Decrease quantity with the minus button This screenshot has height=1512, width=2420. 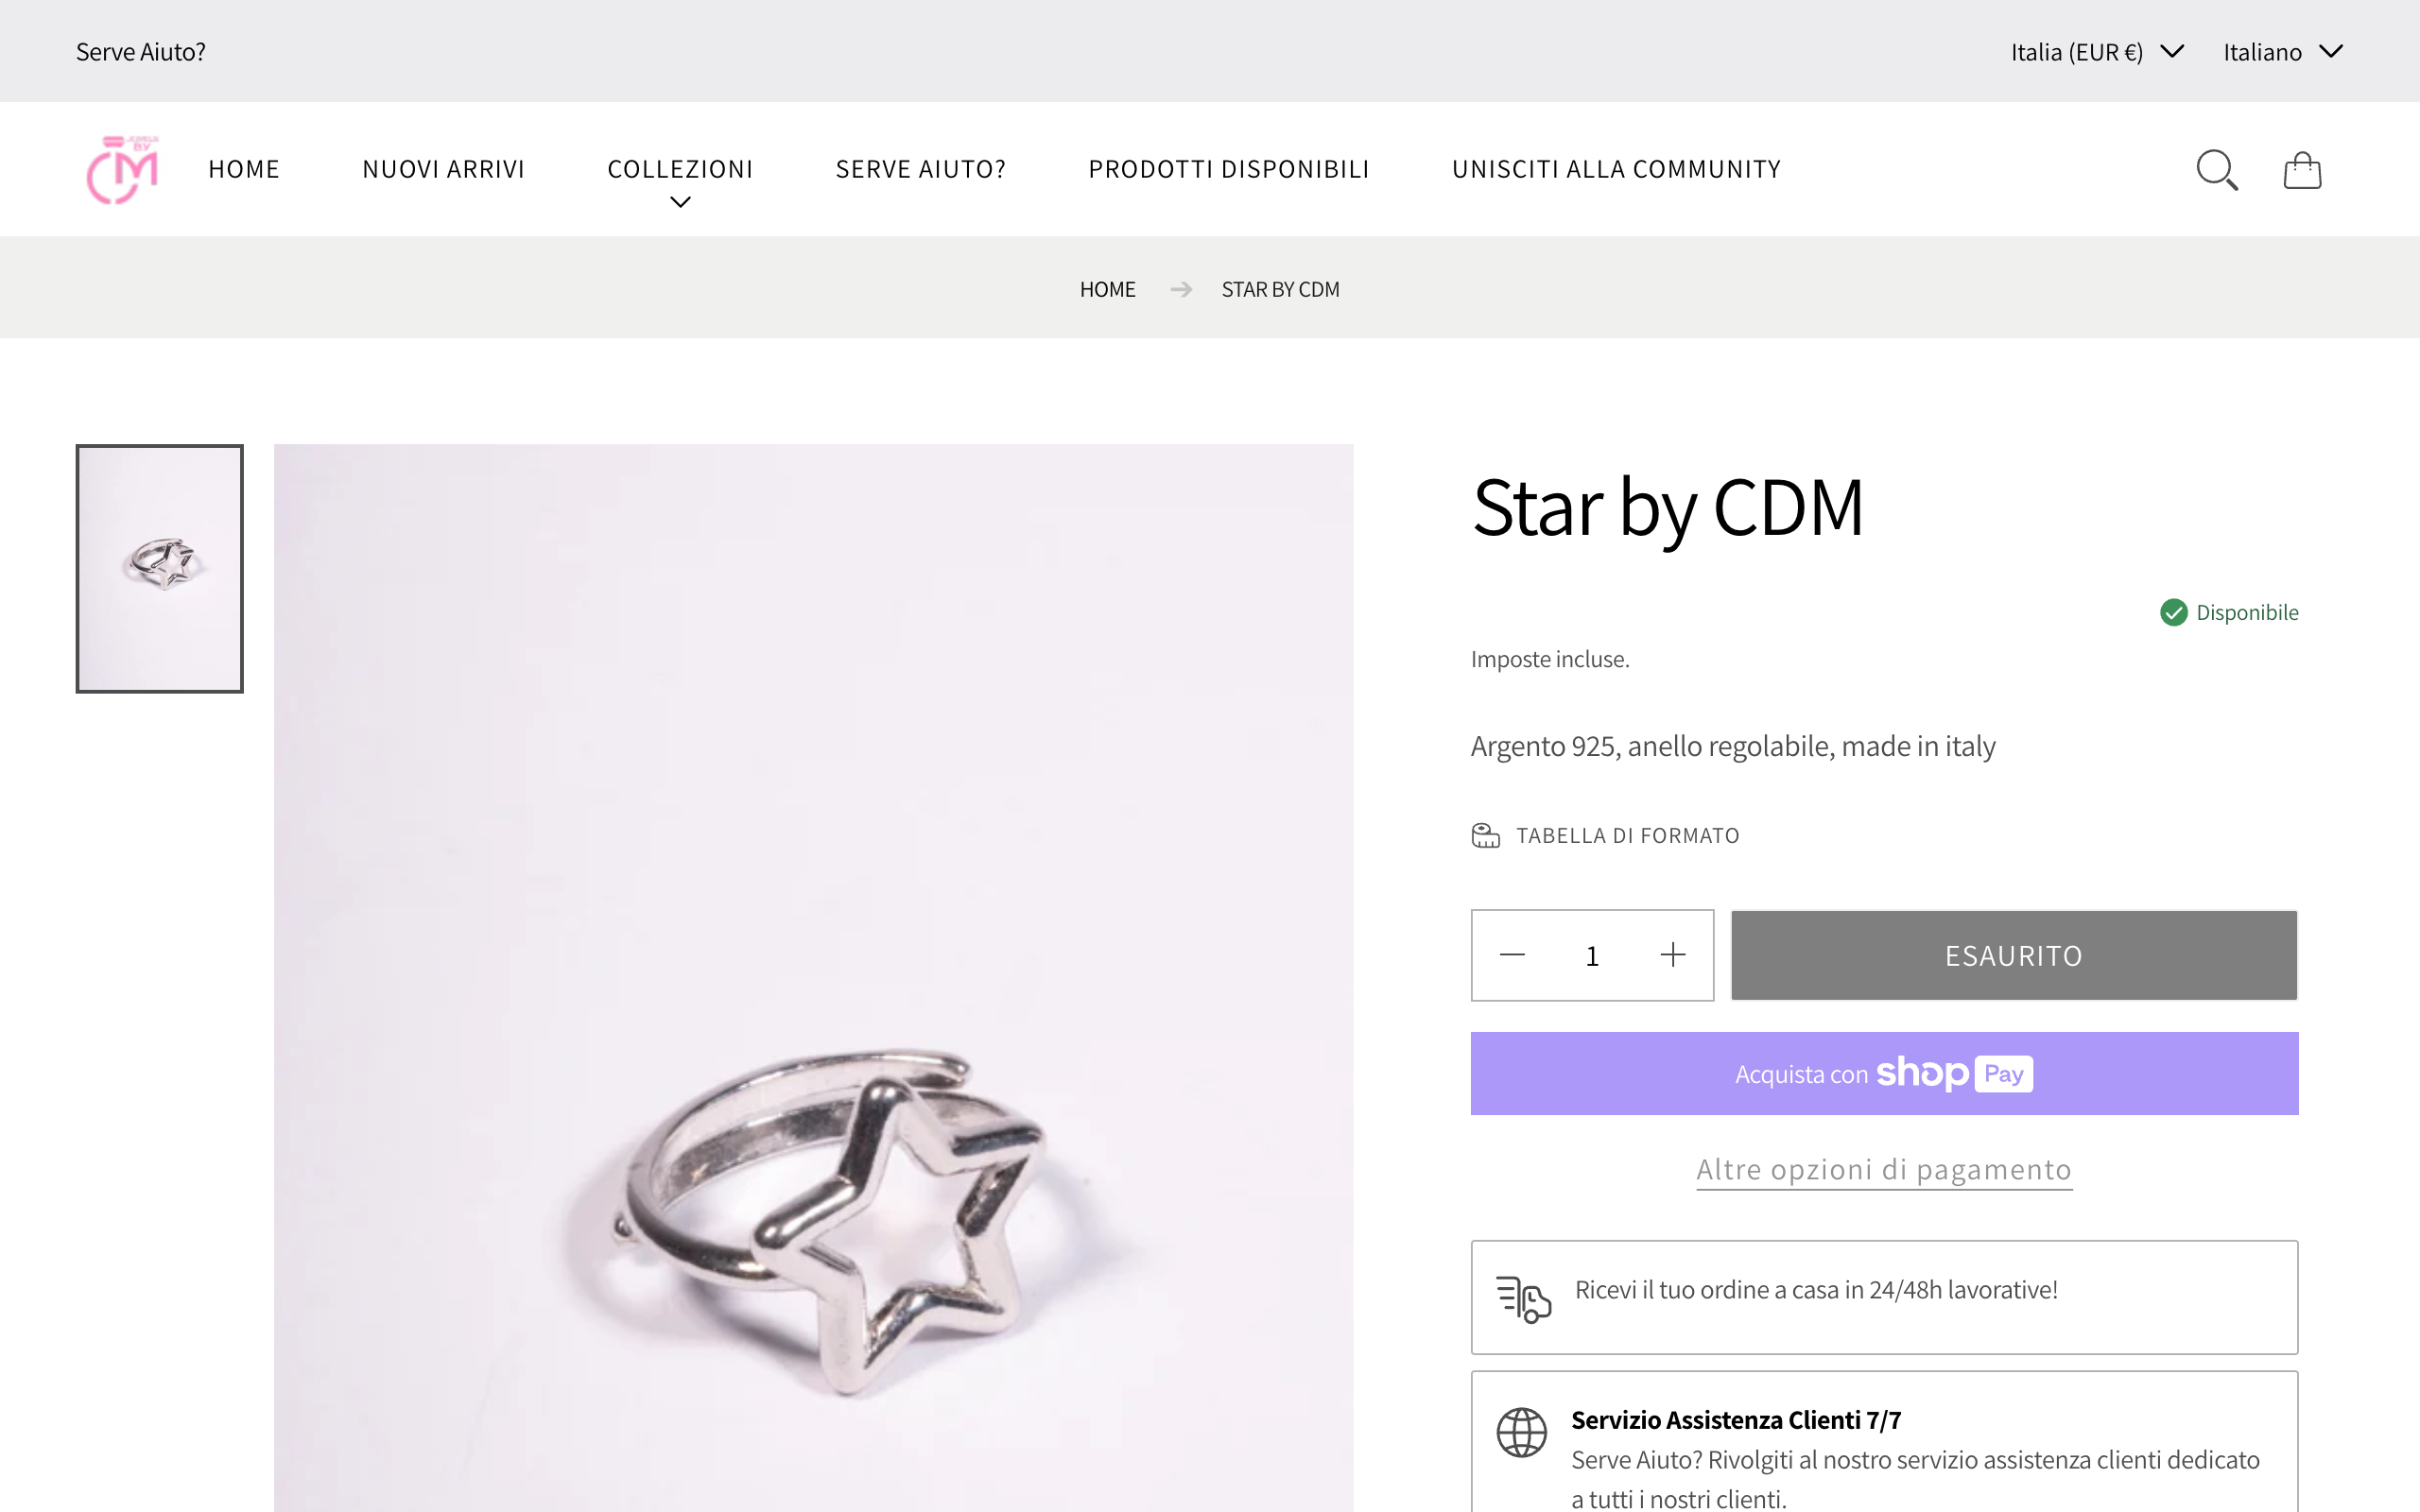point(1512,955)
